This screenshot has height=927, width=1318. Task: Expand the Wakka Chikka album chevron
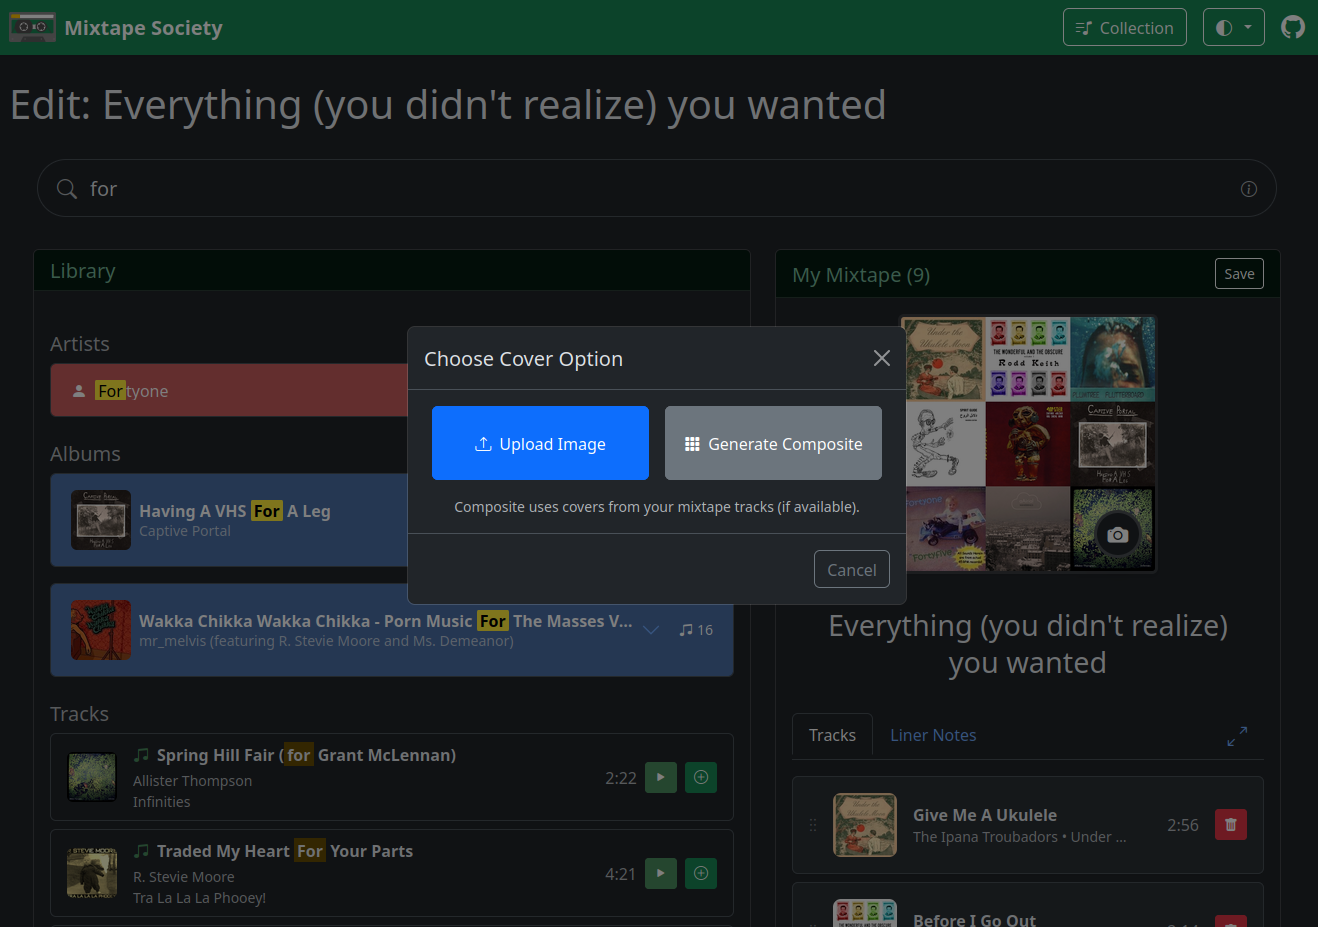651,630
